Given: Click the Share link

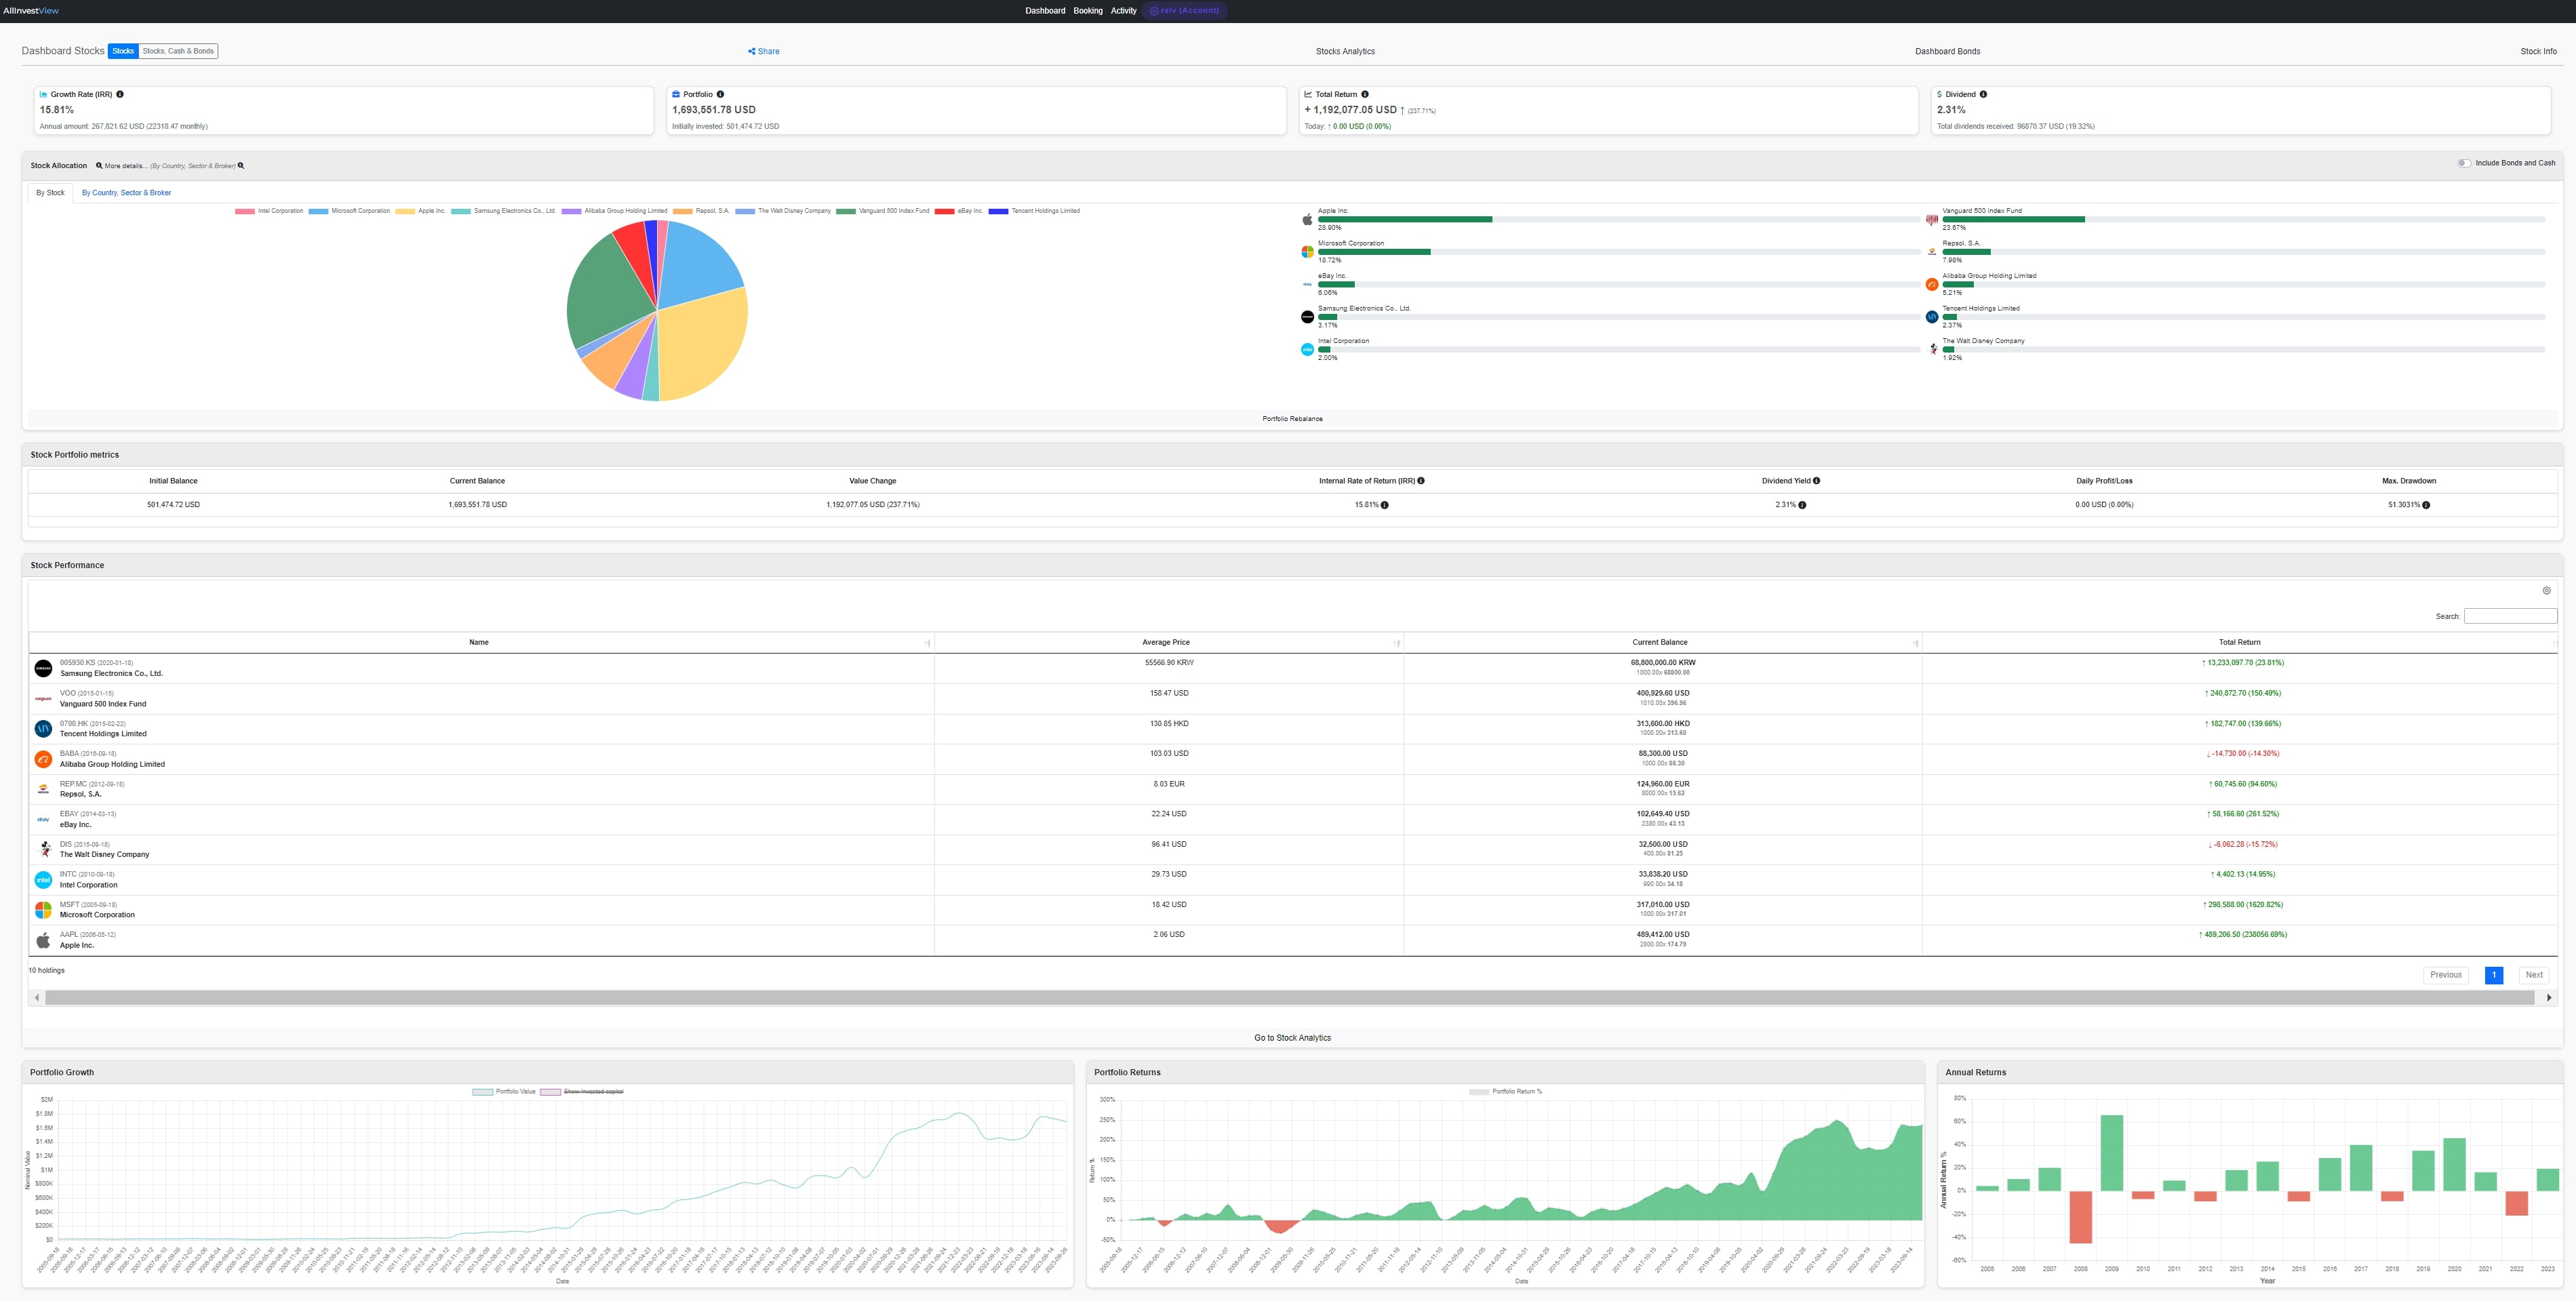Looking at the screenshot, I should (x=764, y=52).
